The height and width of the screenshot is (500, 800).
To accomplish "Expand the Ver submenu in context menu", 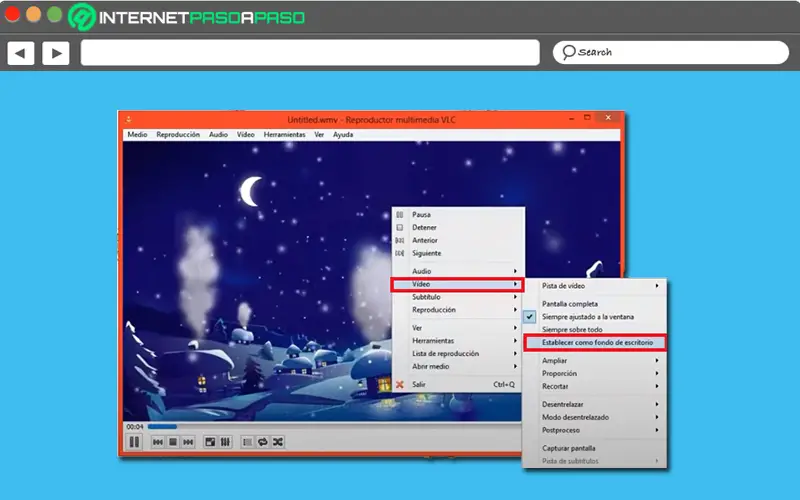I will pos(458,328).
